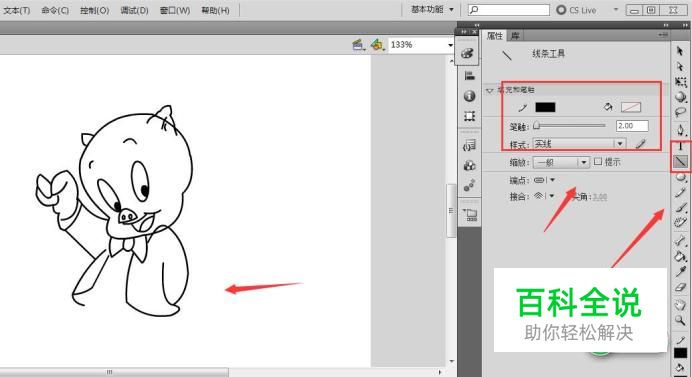The width and height of the screenshot is (692, 377).
Task: Click the stroke width 2.00 field
Action: tap(632, 126)
